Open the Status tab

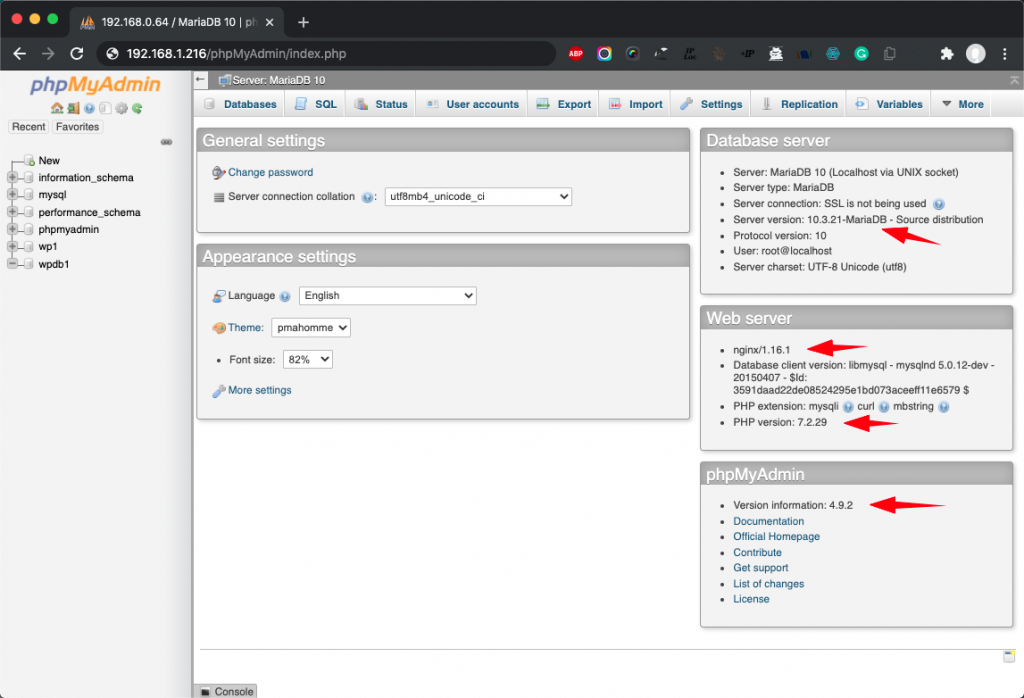coord(381,104)
